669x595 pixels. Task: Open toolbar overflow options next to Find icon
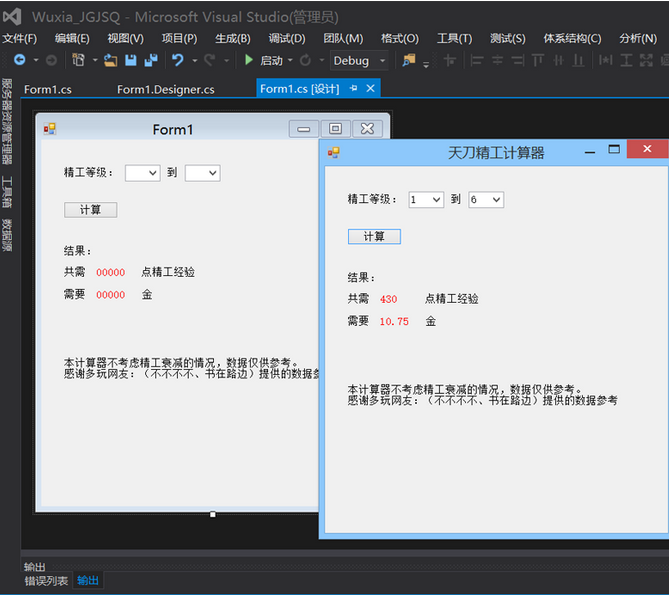425,64
